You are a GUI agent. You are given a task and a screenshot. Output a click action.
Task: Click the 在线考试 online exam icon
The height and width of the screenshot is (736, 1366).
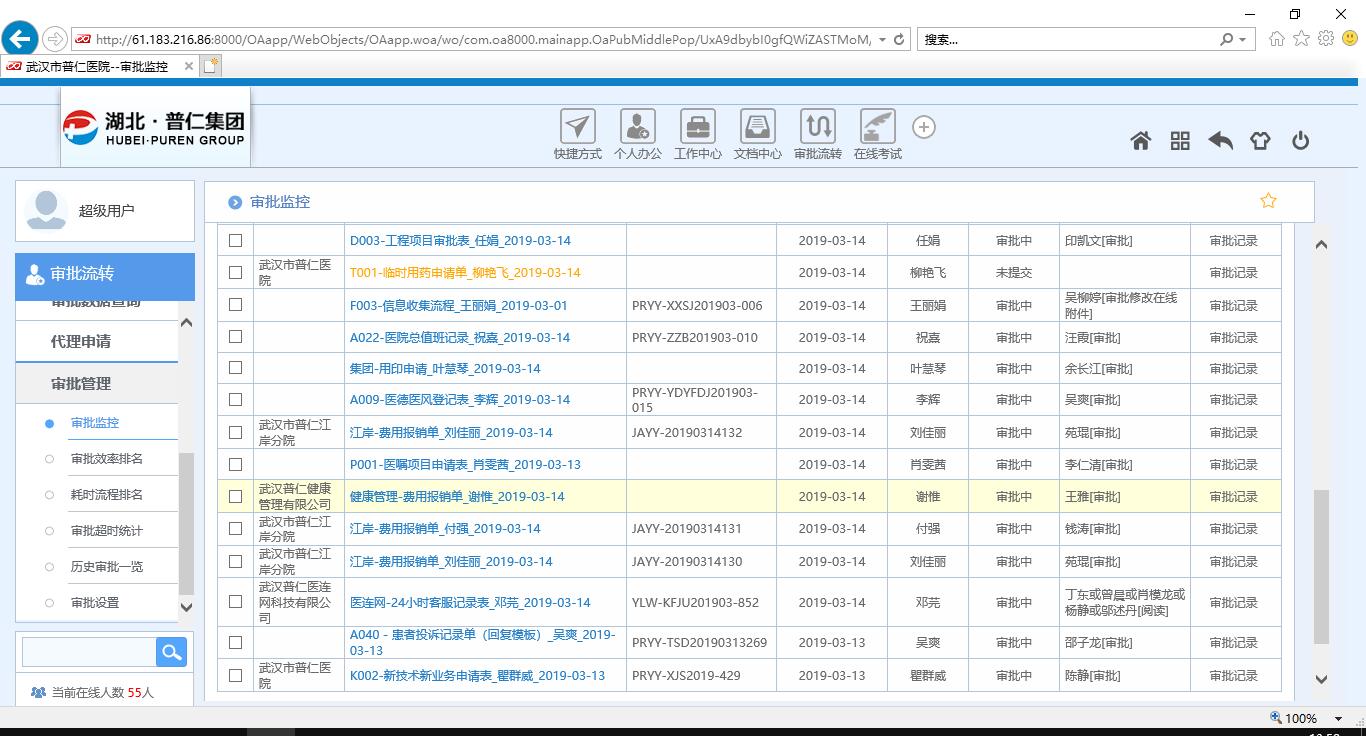pyautogui.click(x=877, y=128)
